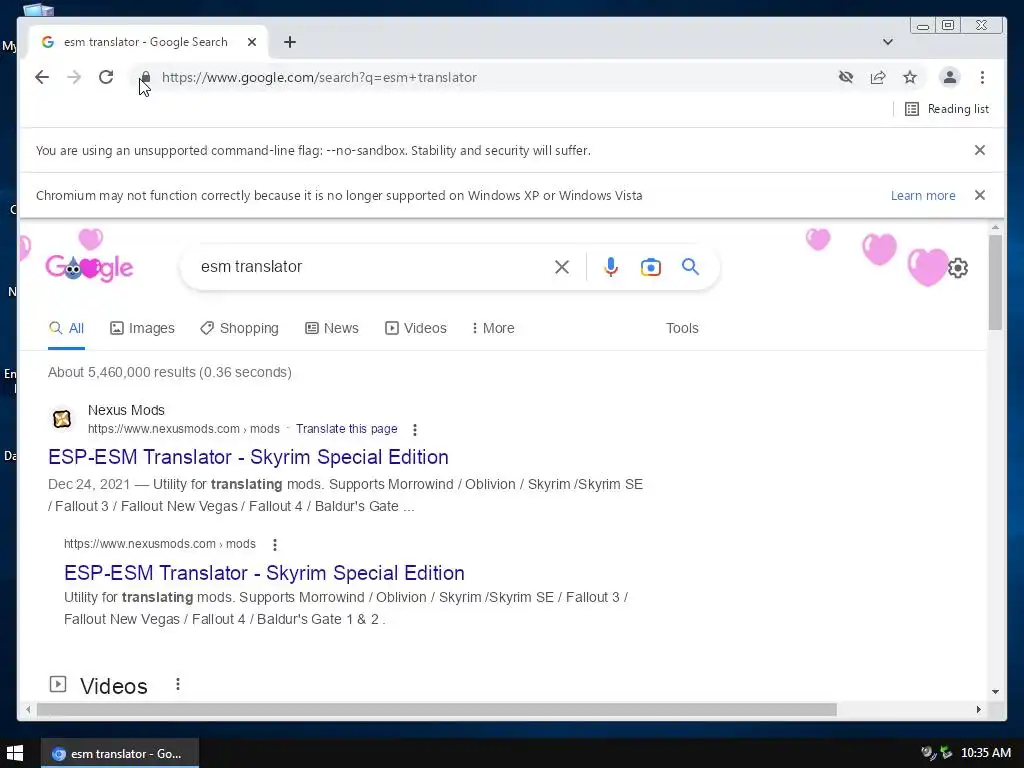Click the address bar URL
Viewport: 1024px width, 768px height.
click(319, 77)
